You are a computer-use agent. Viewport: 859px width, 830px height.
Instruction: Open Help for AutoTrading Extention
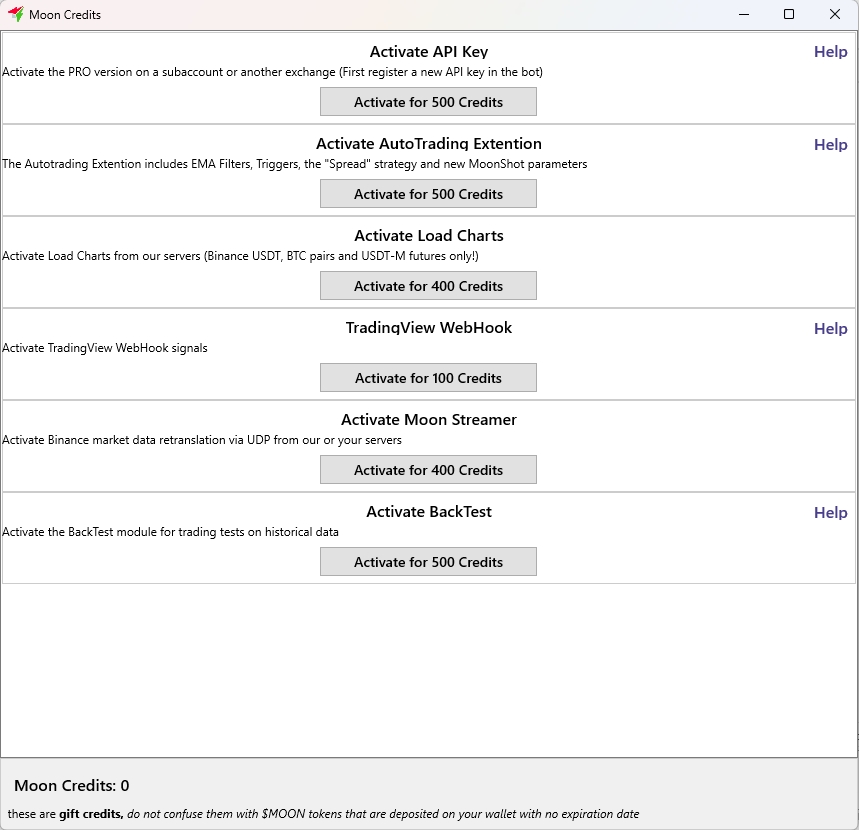tap(830, 144)
